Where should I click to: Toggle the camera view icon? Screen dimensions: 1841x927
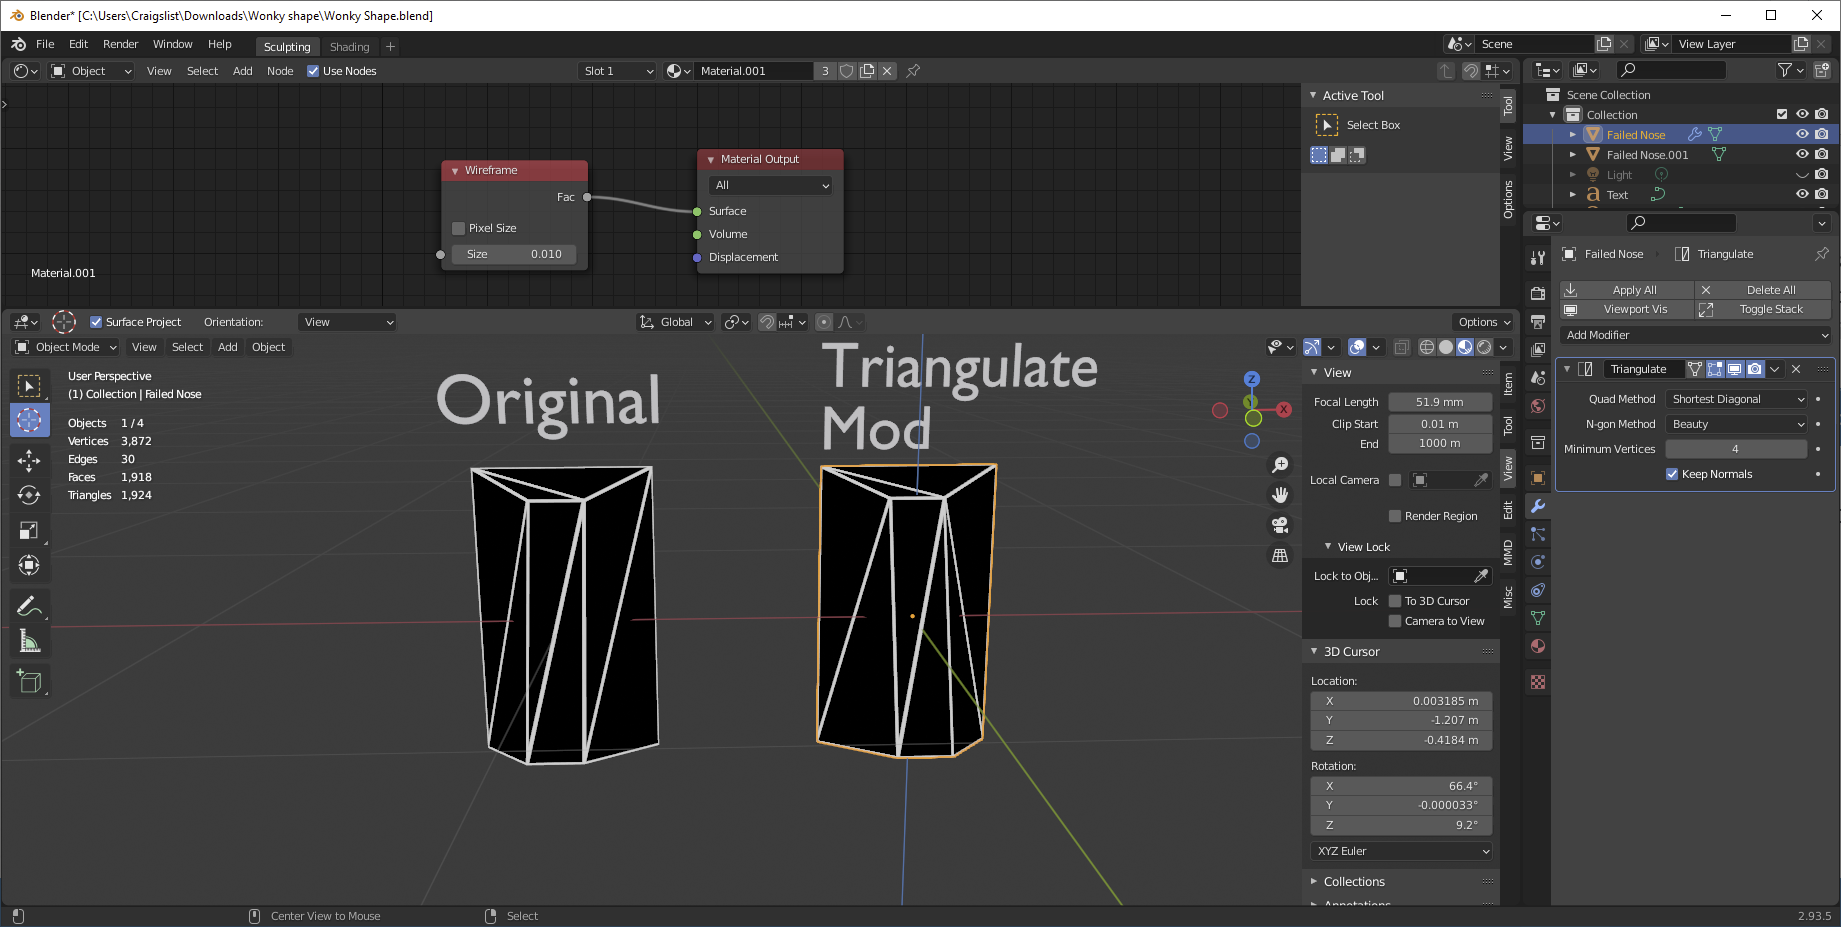point(1280,525)
